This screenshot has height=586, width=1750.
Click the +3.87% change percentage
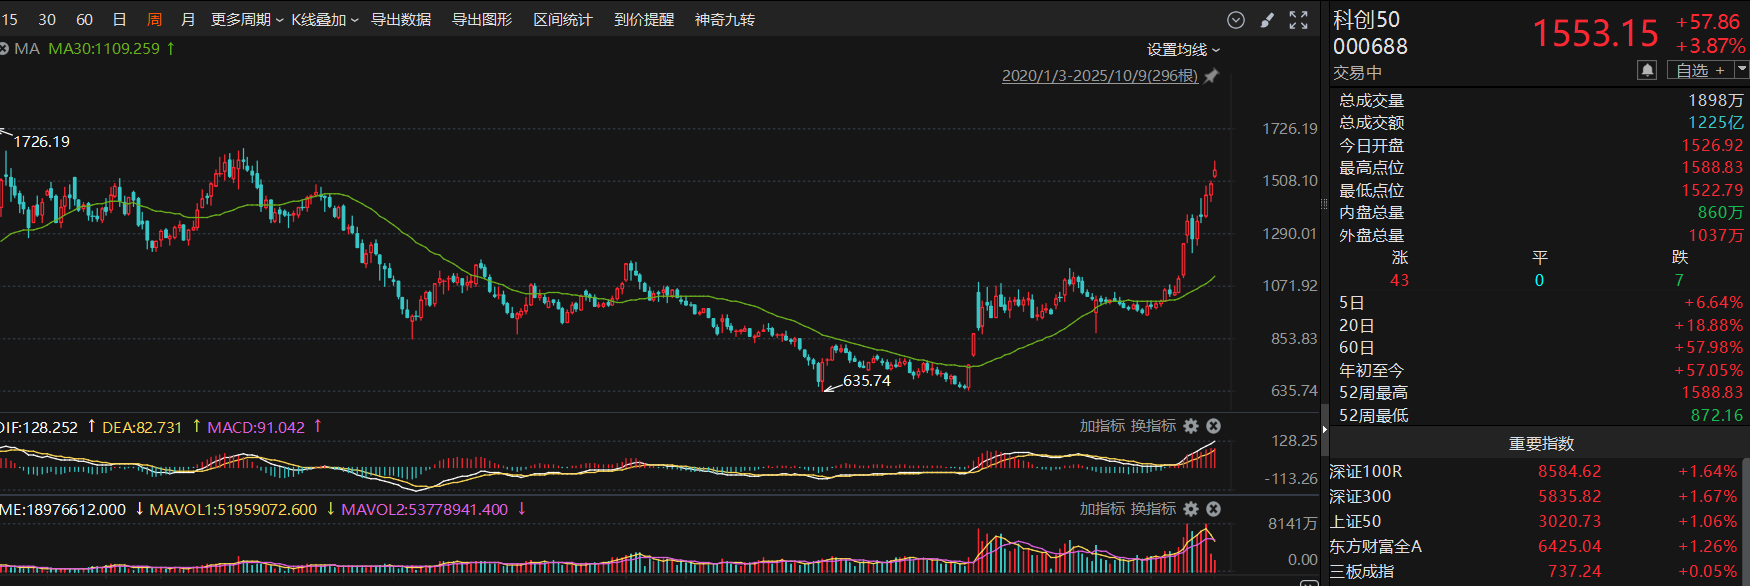click(1711, 46)
